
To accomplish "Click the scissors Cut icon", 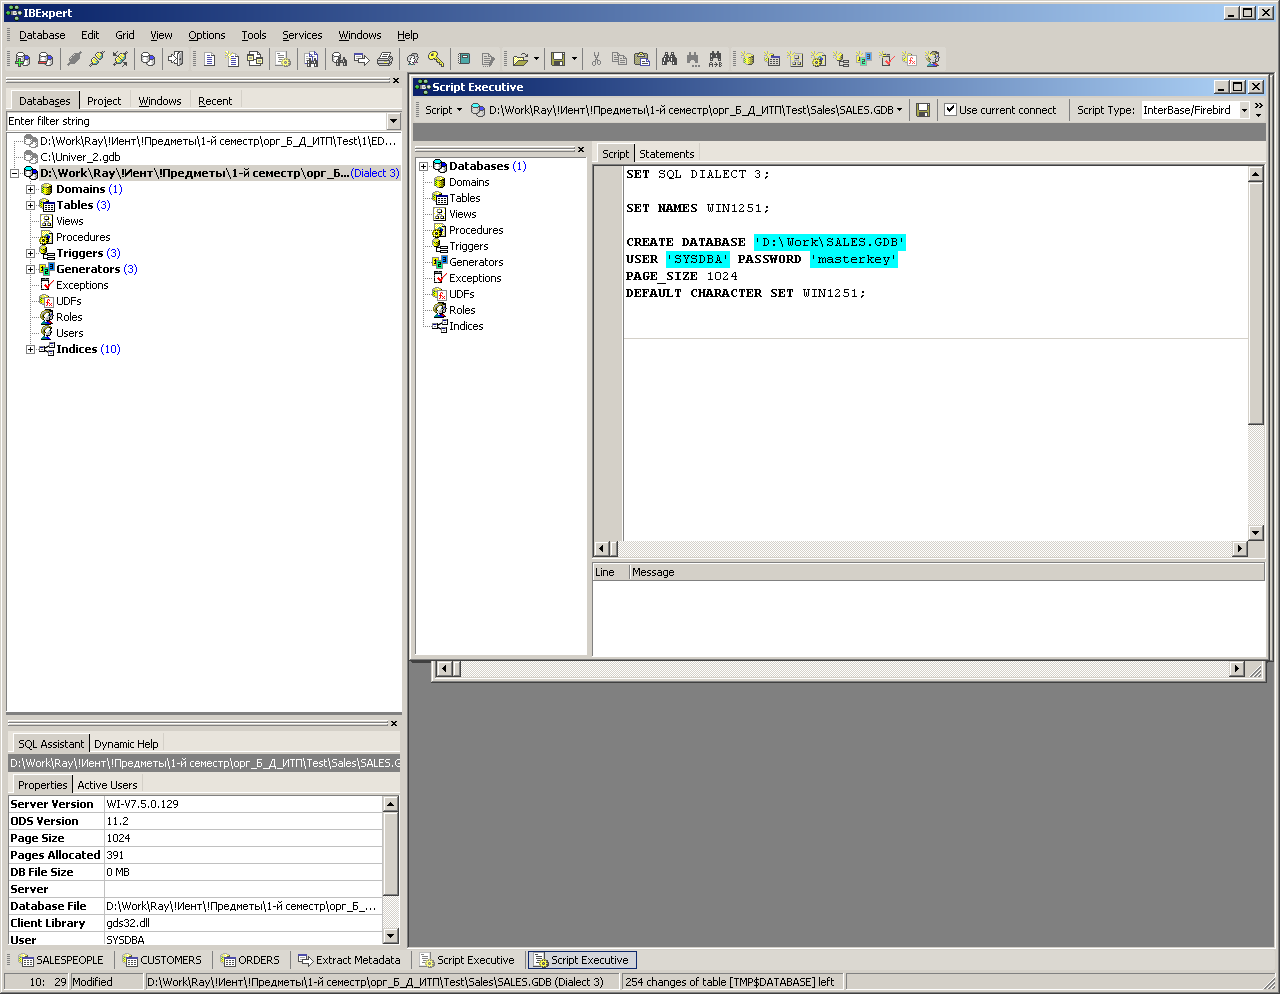I will tap(596, 59).
